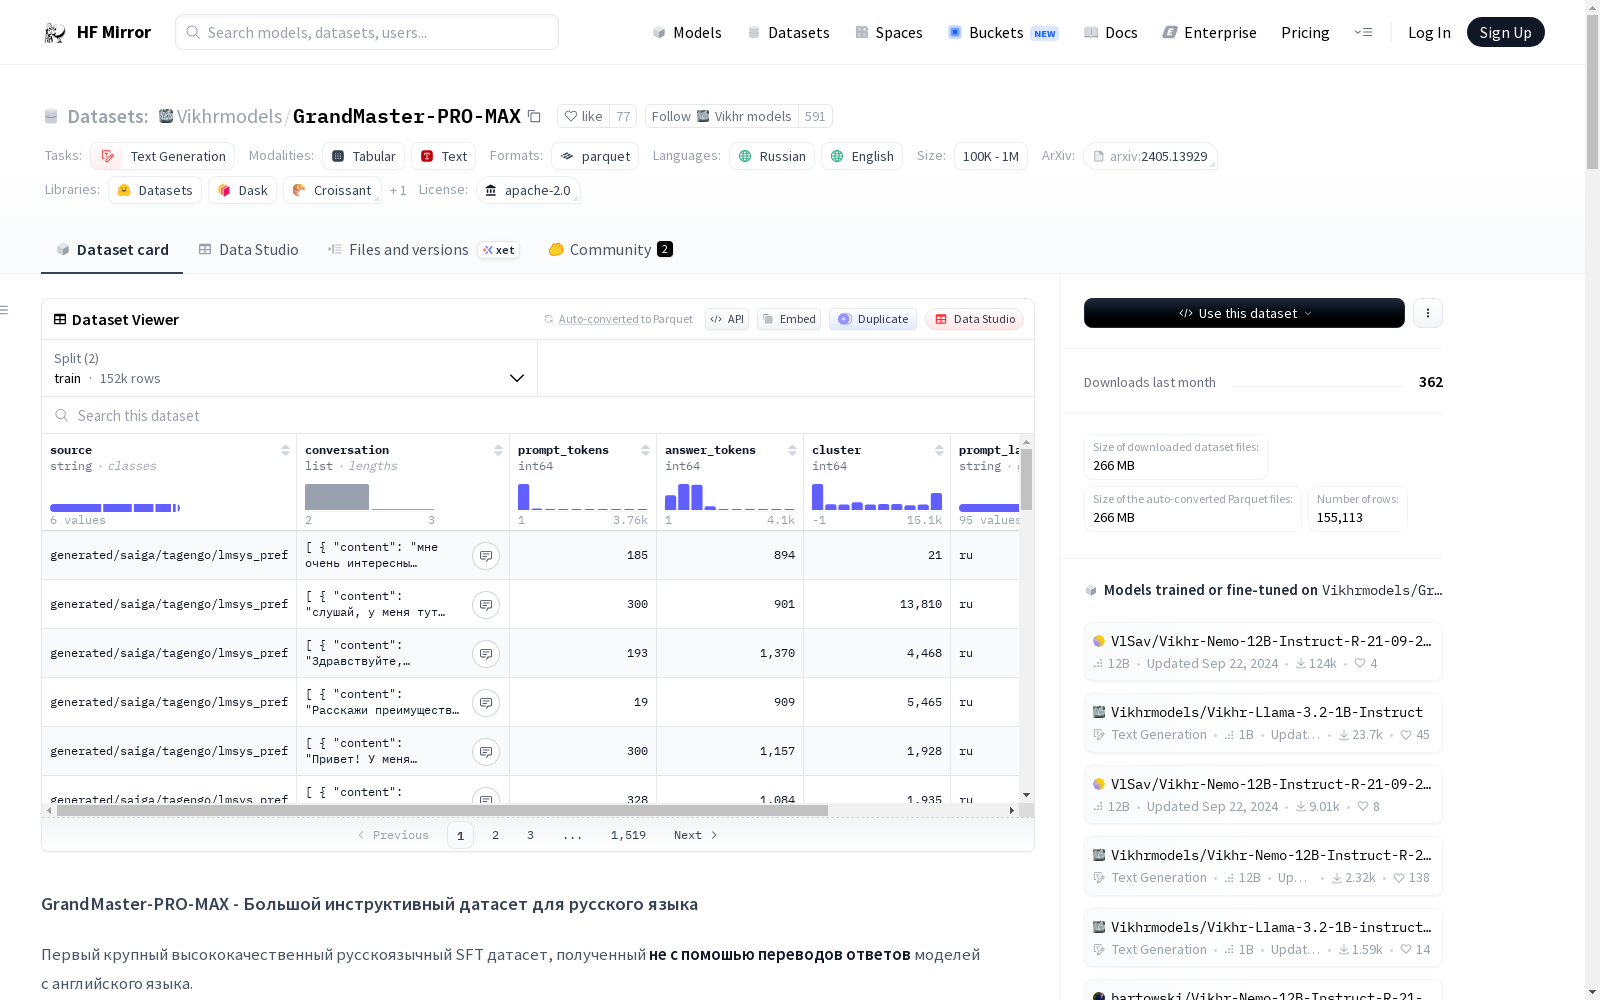The height and width of the screenshot is (1000, 1600).
Task: Jump to last page 1,519
Action: pyautogui.click(x=628, y=835)
